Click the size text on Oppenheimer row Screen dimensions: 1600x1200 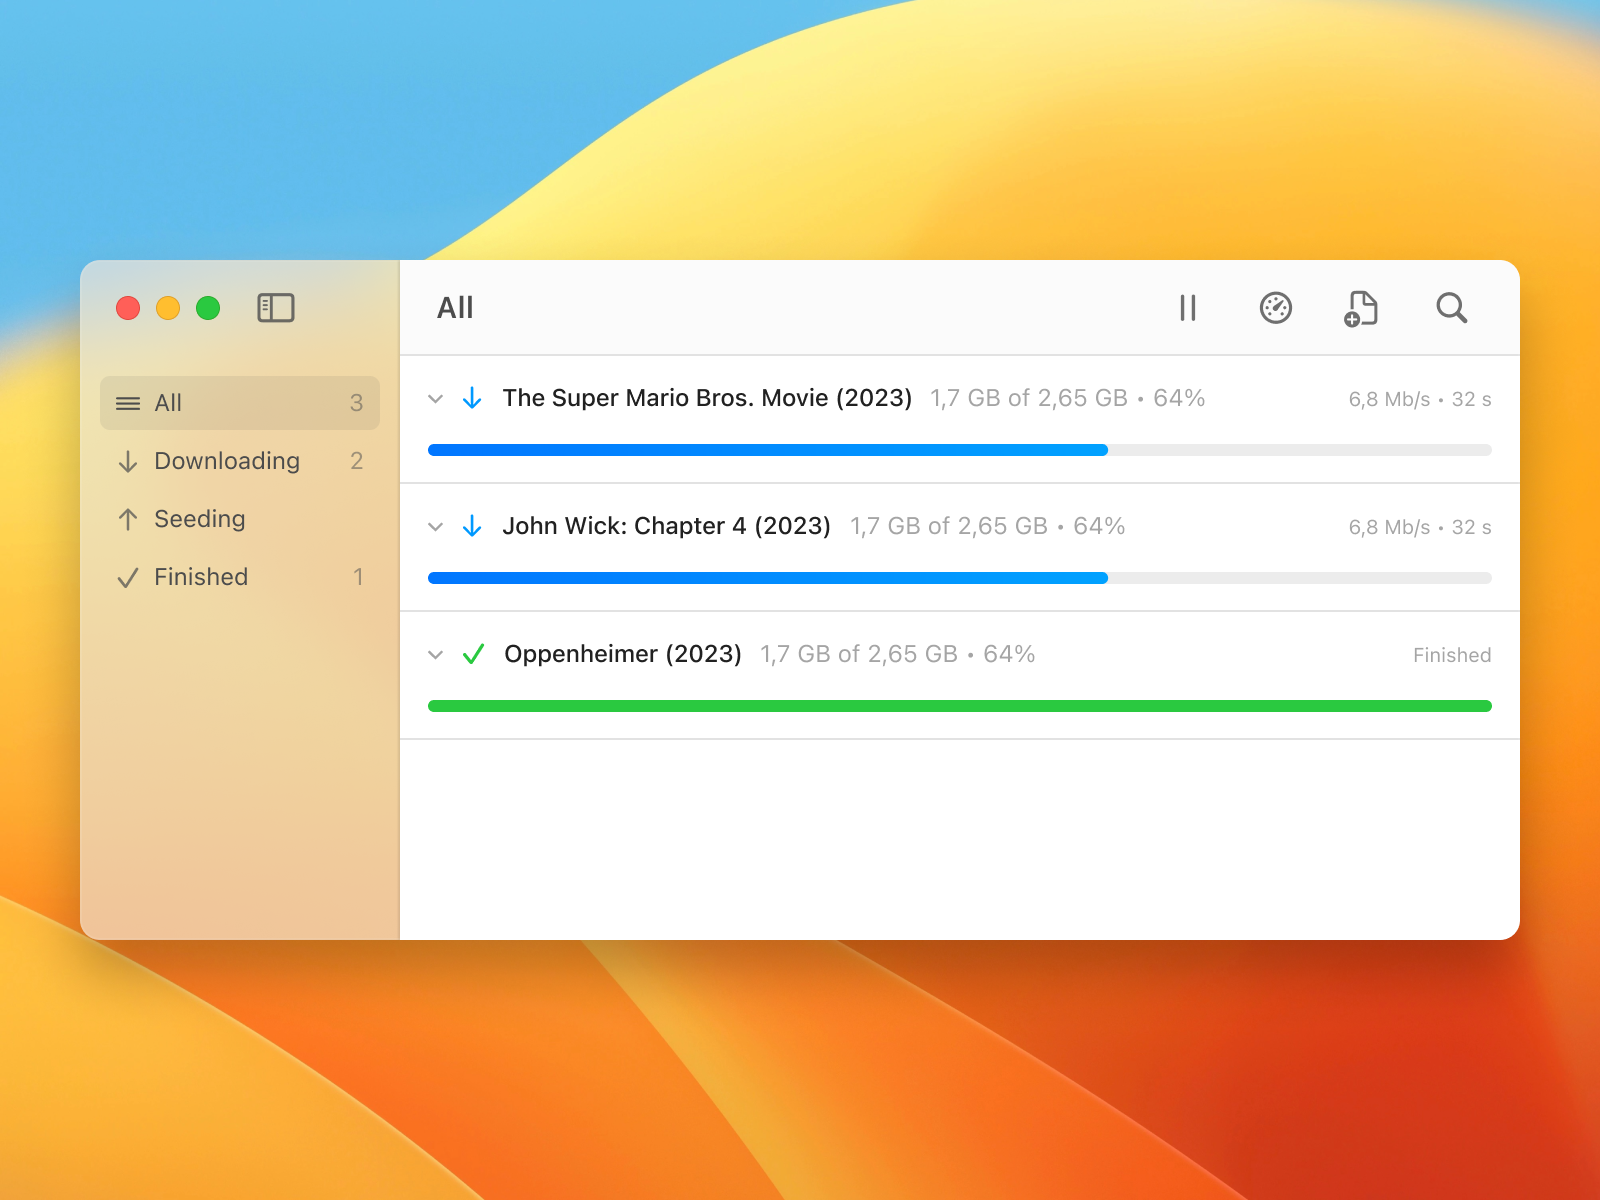pyautogui.click(x=859, y=654)
